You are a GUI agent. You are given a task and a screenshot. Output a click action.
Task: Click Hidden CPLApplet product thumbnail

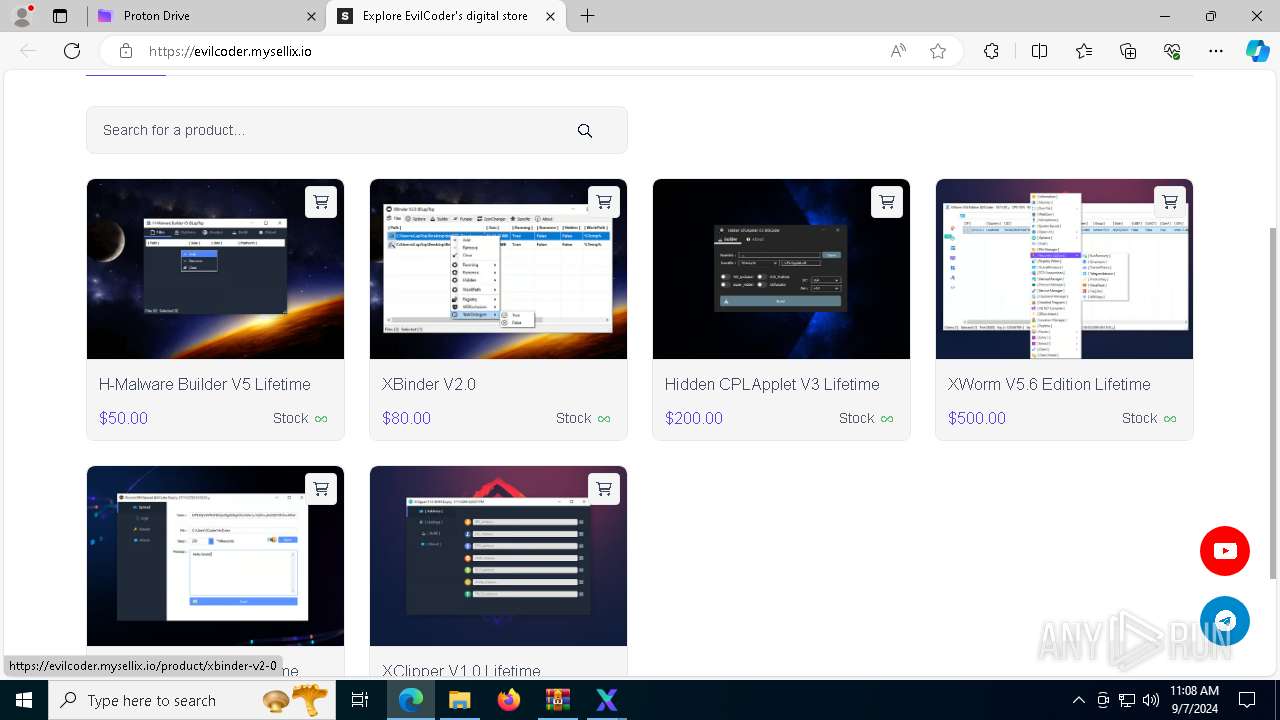point(781,269)
